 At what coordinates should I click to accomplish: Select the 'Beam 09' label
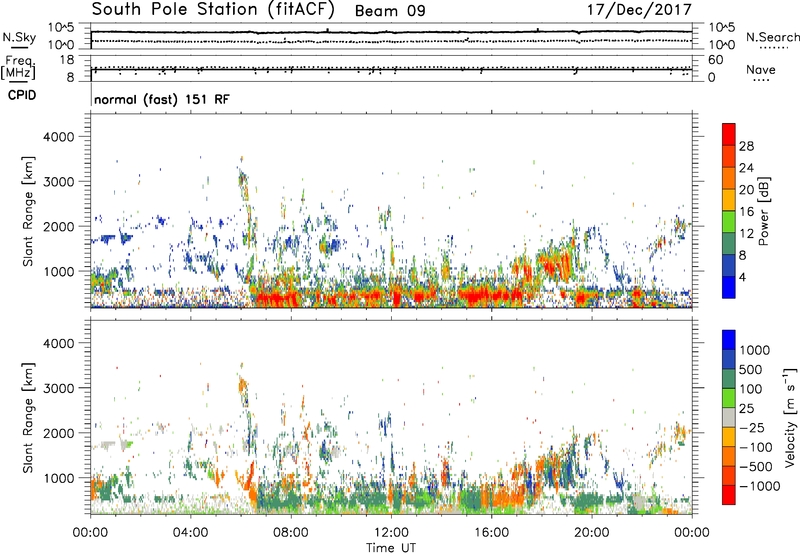tap(390, 11)
